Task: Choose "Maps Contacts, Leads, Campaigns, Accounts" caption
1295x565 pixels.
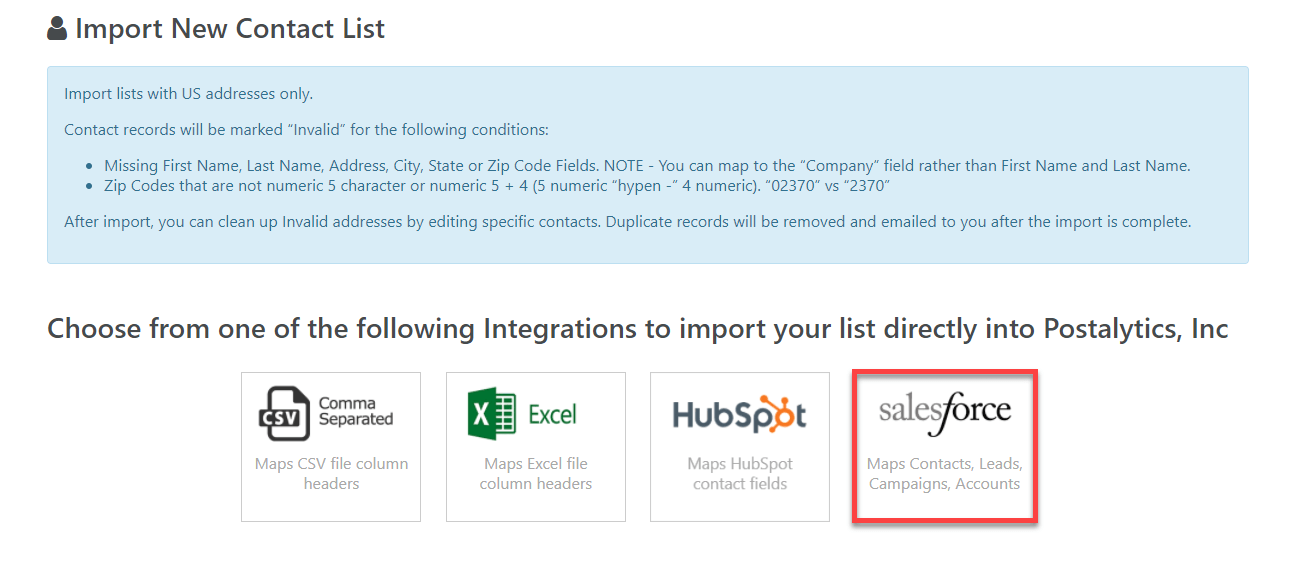Action: pyautogui.click(x=944, y=474)
